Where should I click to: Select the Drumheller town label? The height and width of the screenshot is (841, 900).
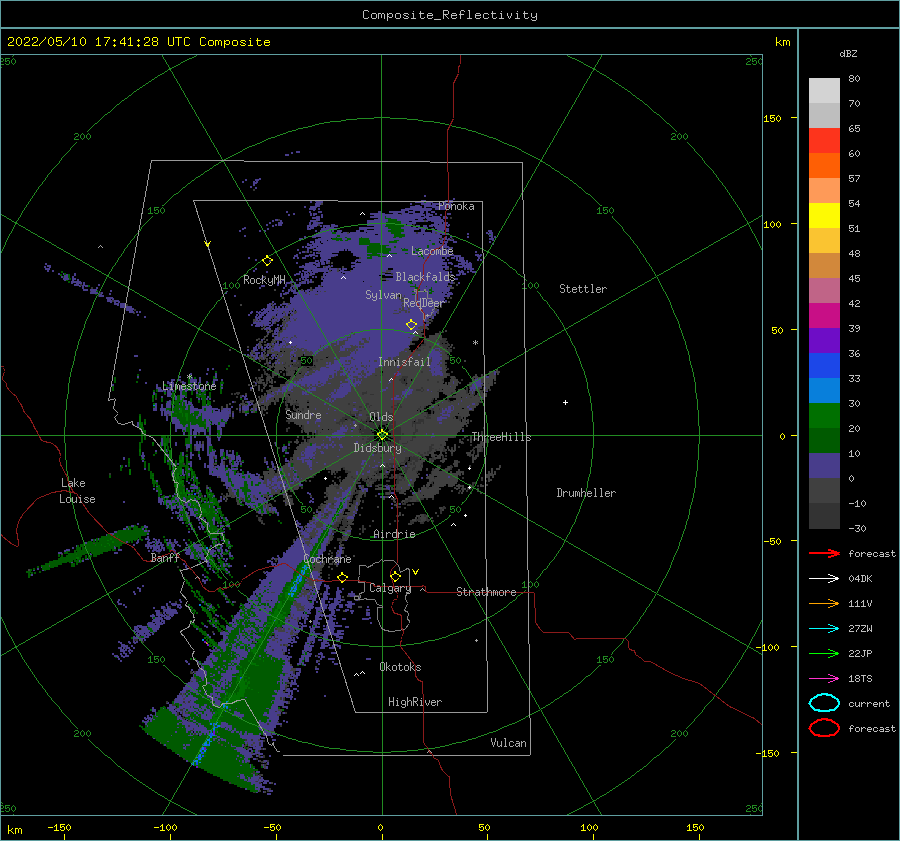point(586,493)
